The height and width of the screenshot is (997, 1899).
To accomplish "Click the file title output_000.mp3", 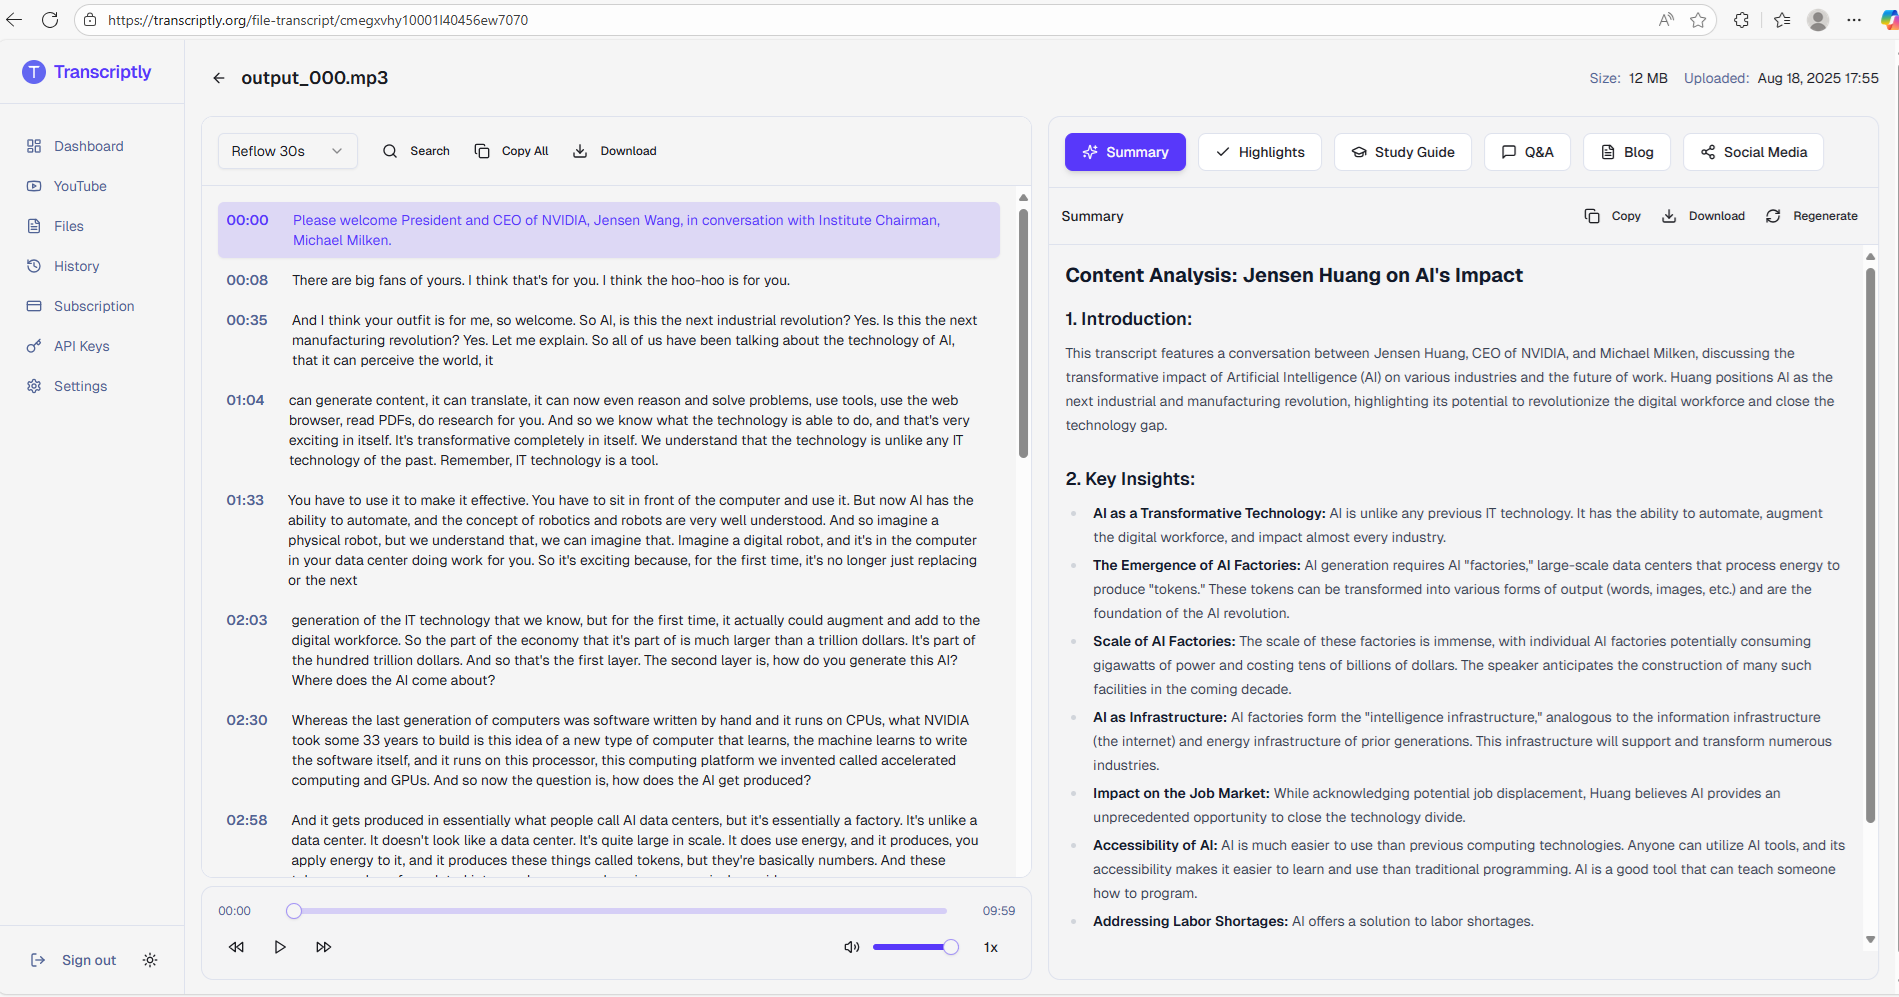I will point(315,78).
